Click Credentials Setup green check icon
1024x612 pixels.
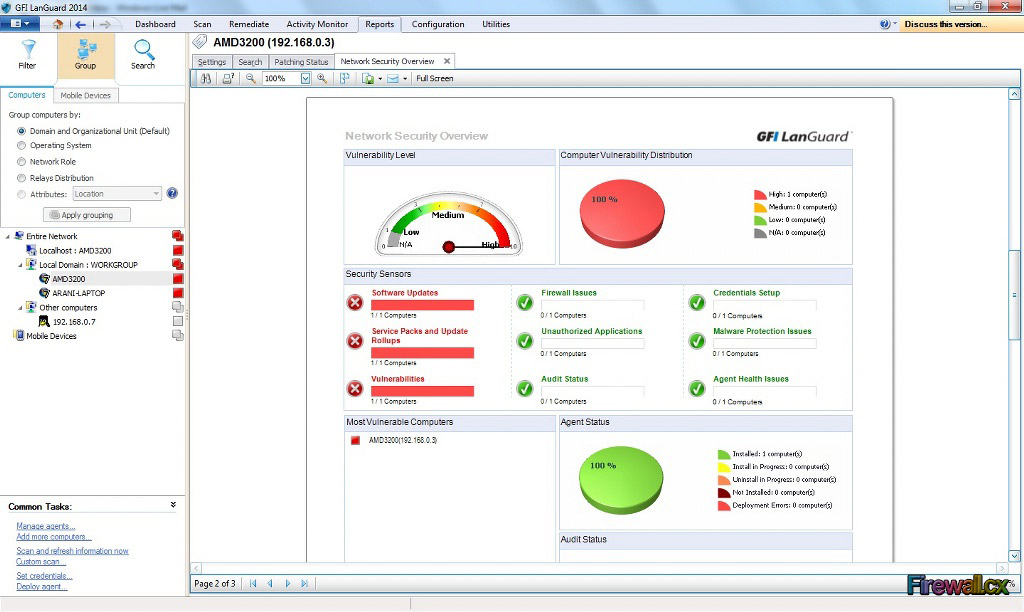697,302
